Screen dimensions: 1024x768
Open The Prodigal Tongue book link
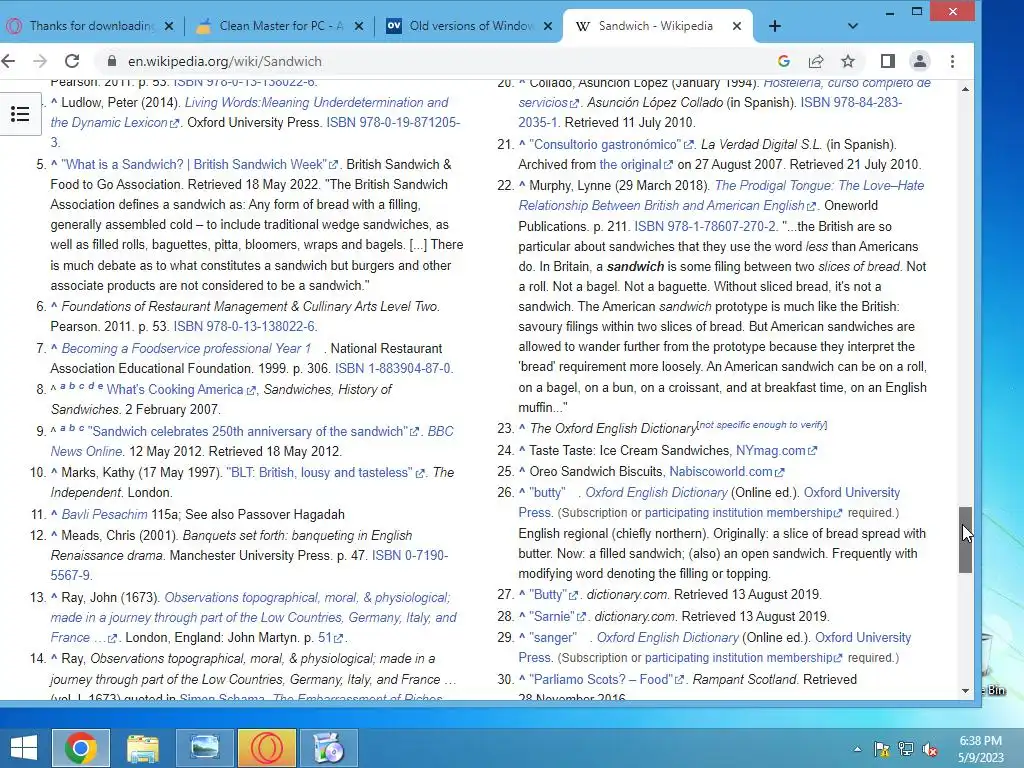[722, 195]
